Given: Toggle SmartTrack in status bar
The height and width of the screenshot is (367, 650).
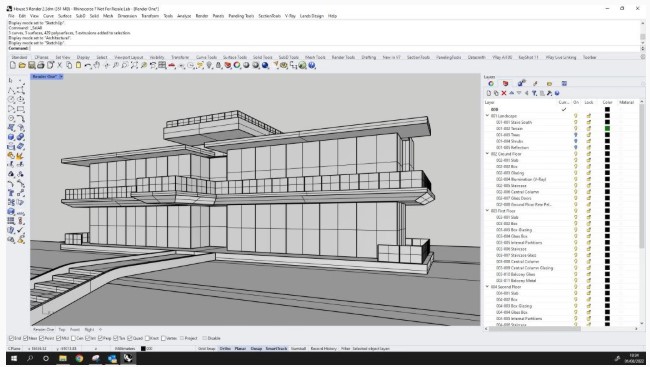Looking at the screenshot, I should (276, 349).
